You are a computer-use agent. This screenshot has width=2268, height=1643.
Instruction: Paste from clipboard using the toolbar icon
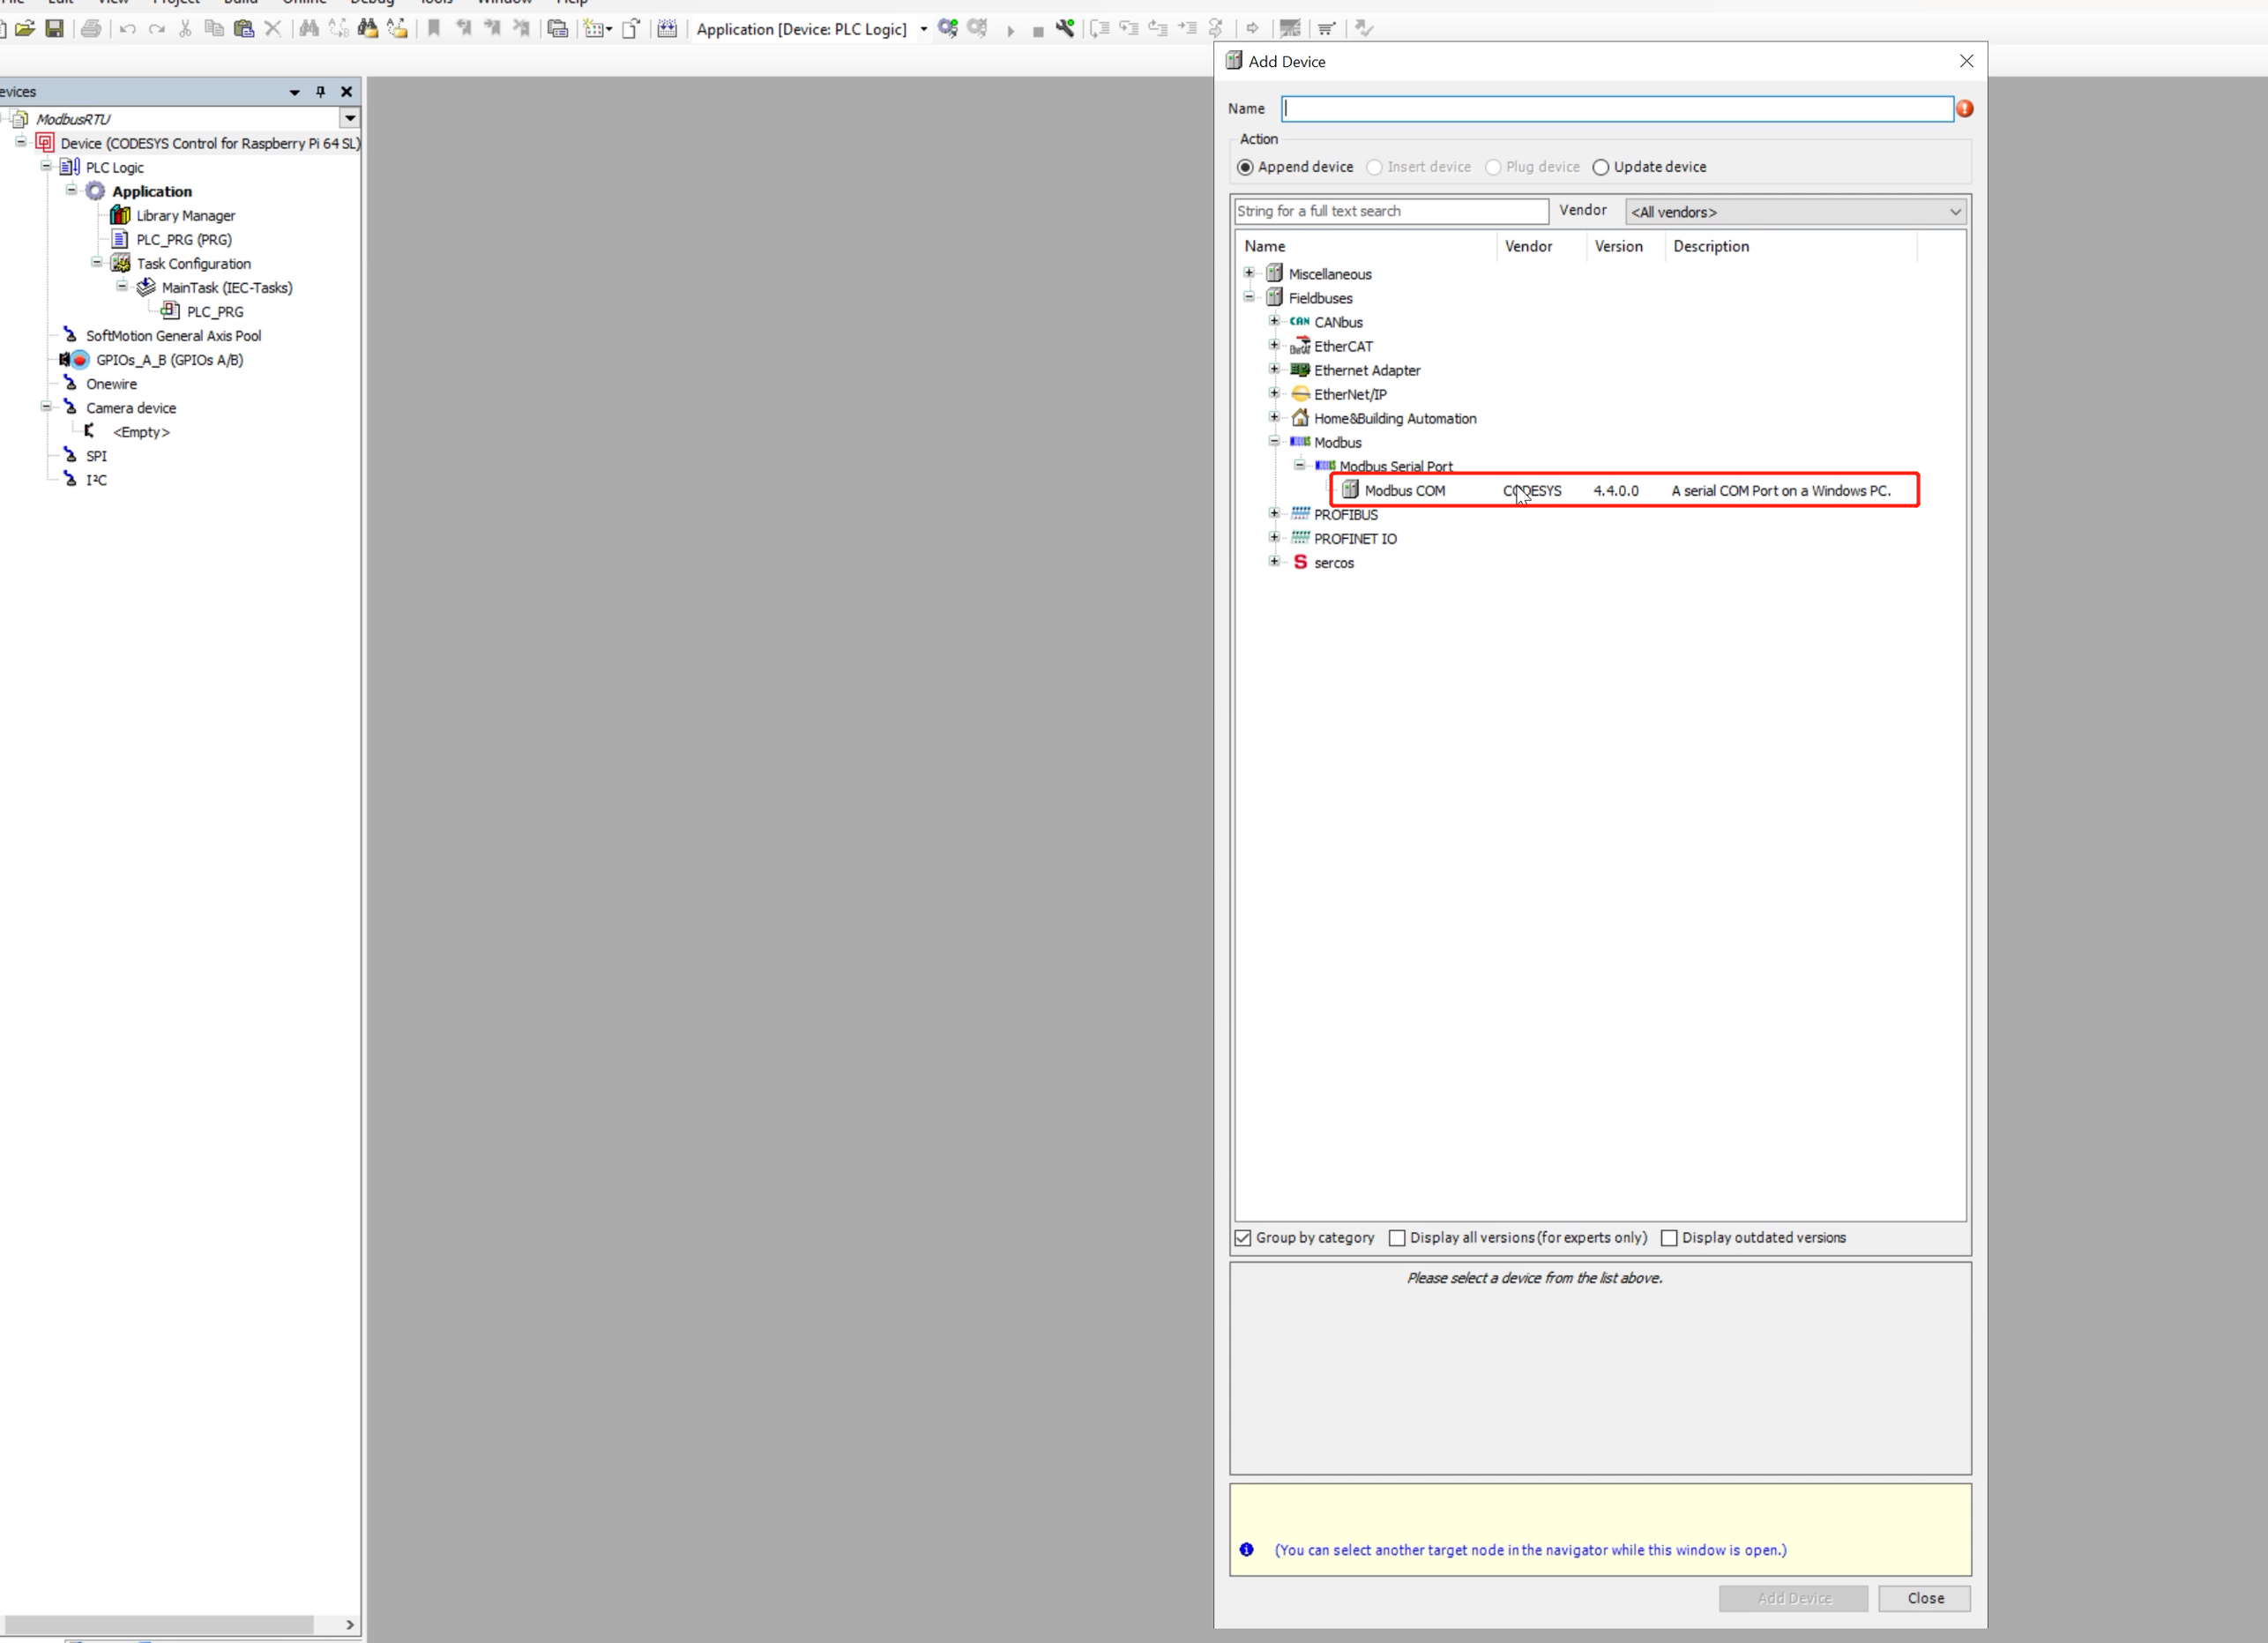243,29
